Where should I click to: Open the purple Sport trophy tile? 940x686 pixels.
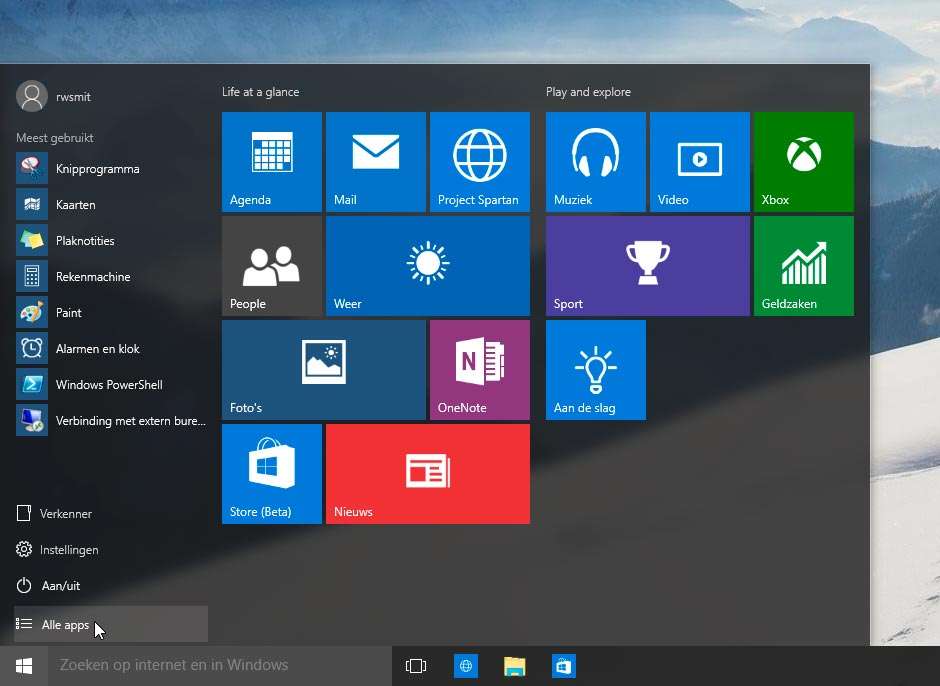[x=648, y=266]
